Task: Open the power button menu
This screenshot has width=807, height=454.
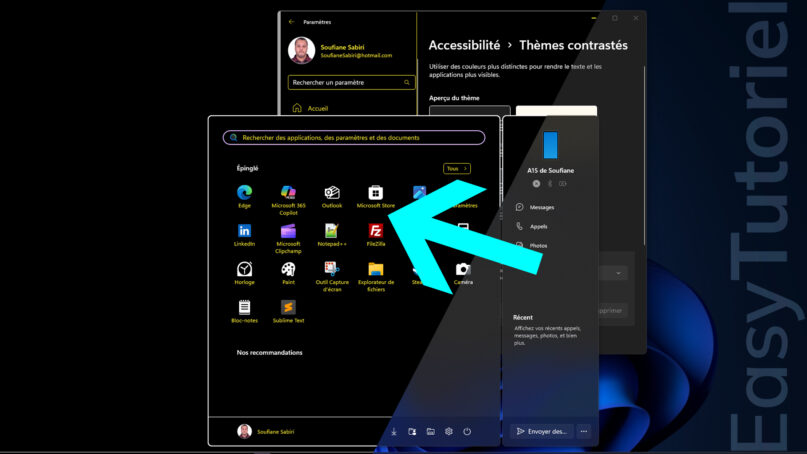Action: tap(467, 431)
